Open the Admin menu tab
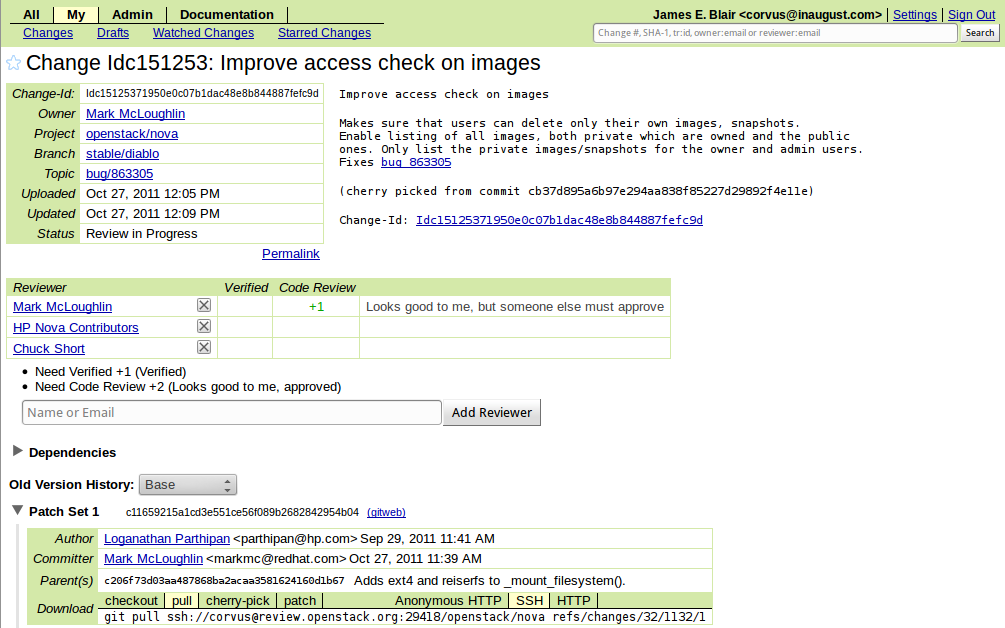Image resolution: width=1005 pixels, height=628 pixels. coord(132,15)
